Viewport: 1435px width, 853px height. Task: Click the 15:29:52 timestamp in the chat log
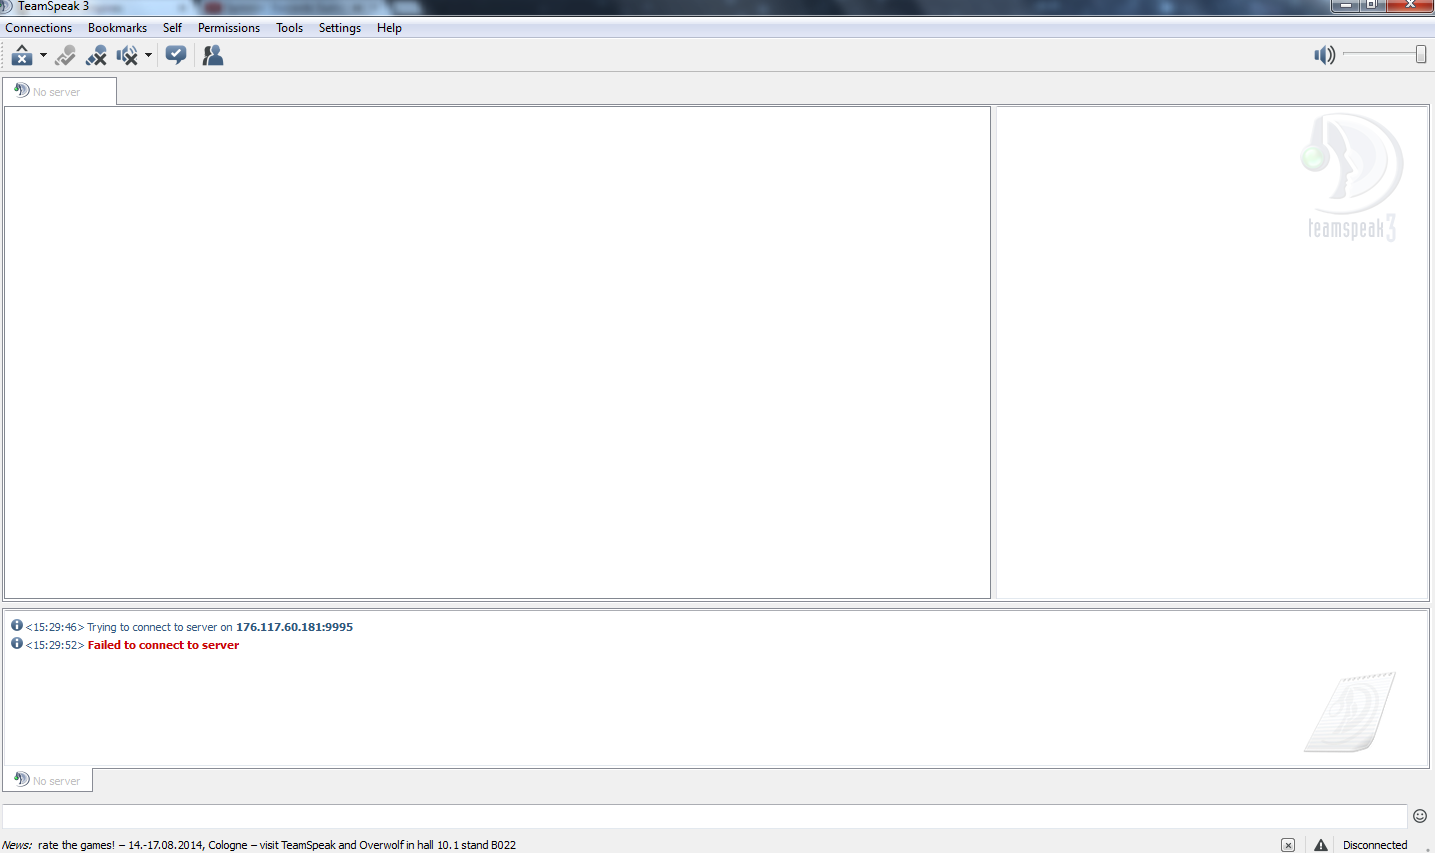click(55, 645)
